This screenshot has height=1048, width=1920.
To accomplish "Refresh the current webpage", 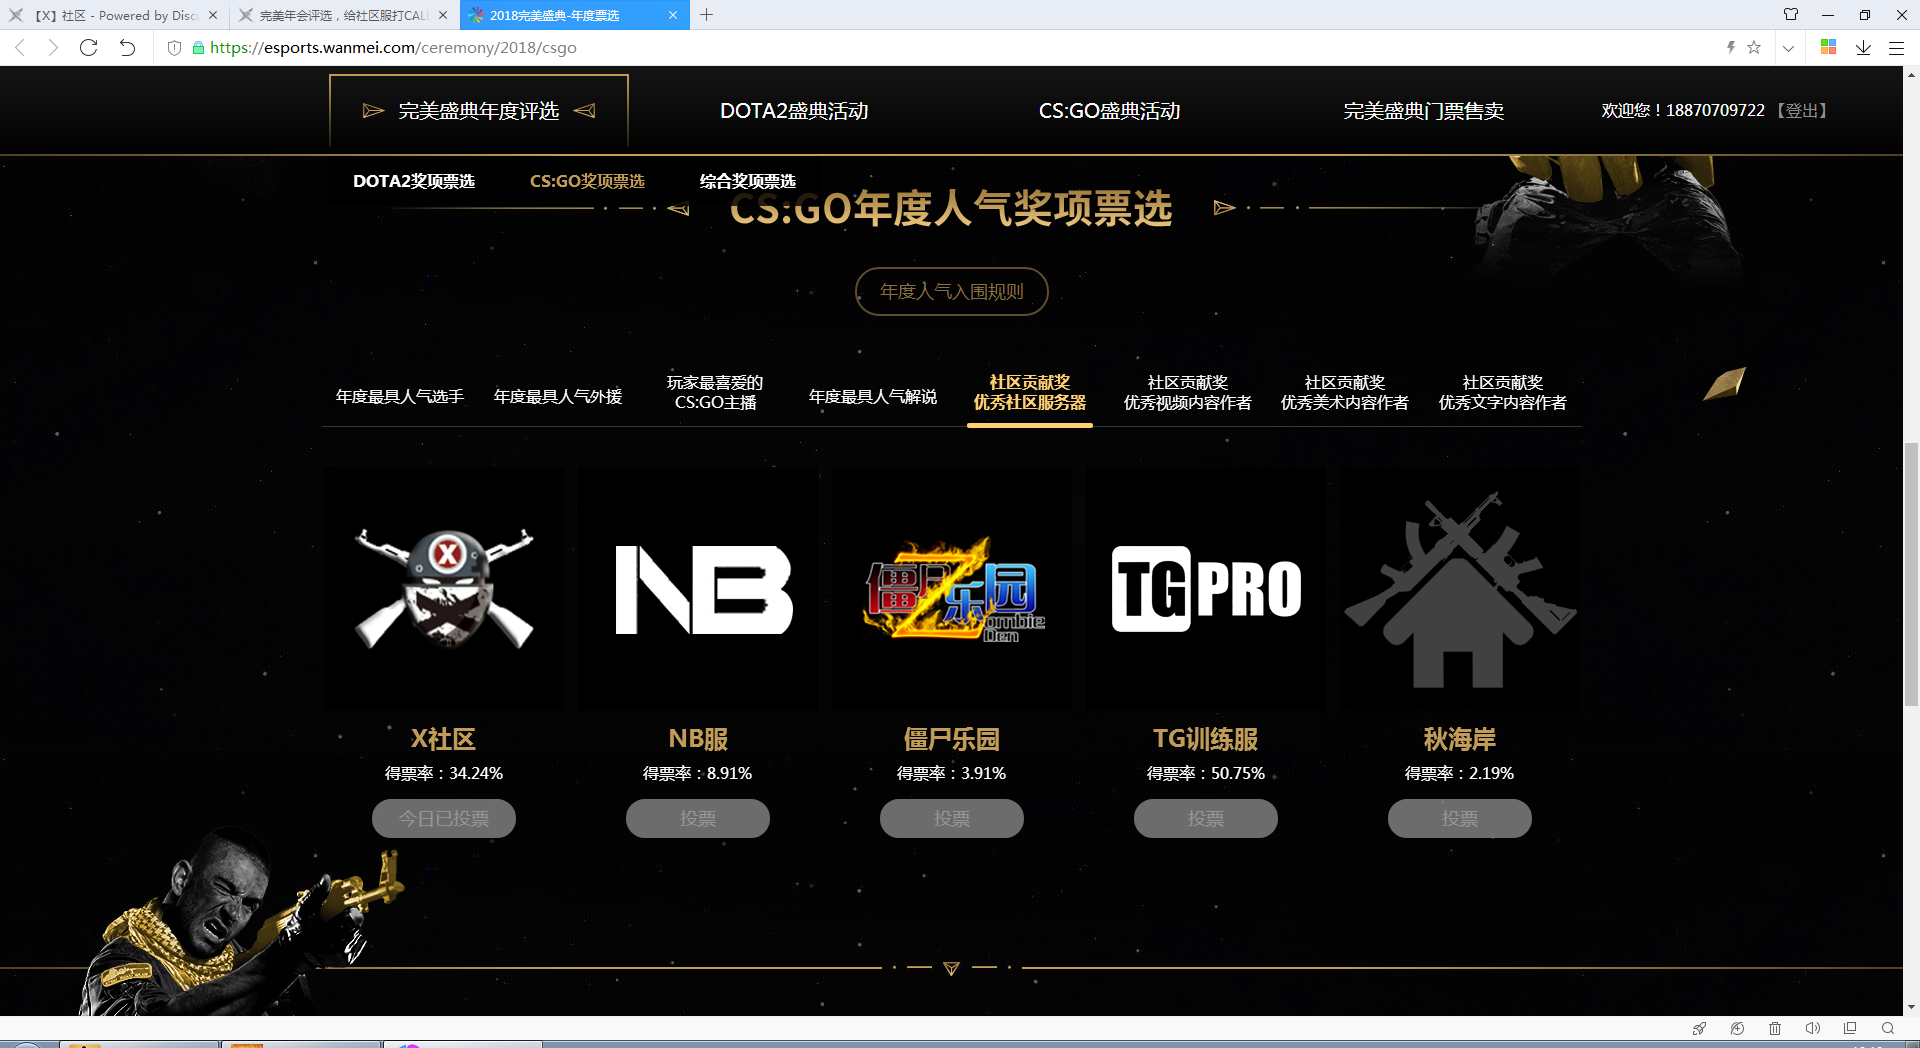I will click(x=88, y=46).
